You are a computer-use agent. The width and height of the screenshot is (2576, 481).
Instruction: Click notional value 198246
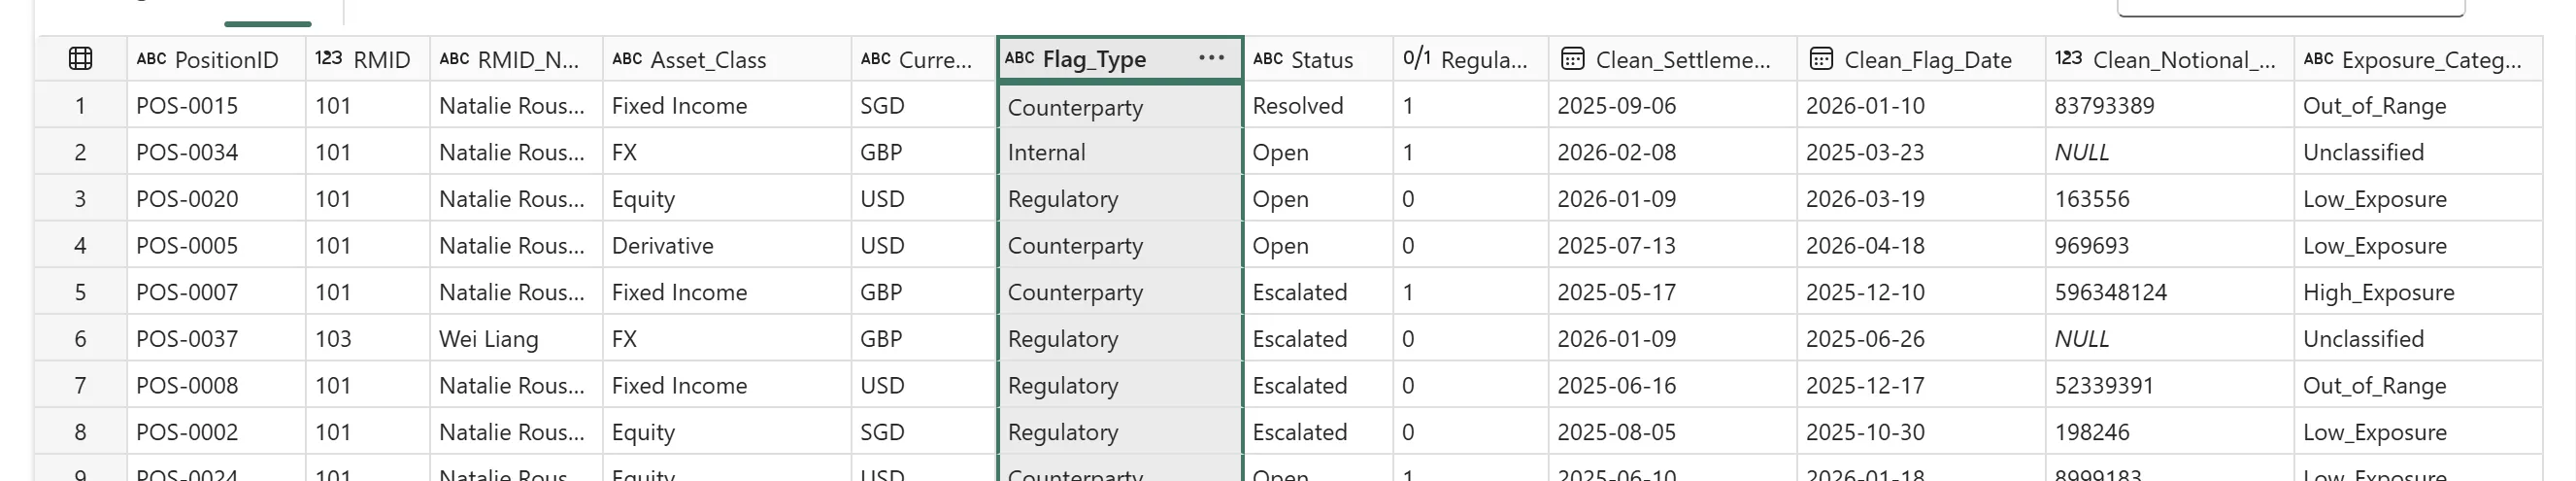[x=2169, y=432]
